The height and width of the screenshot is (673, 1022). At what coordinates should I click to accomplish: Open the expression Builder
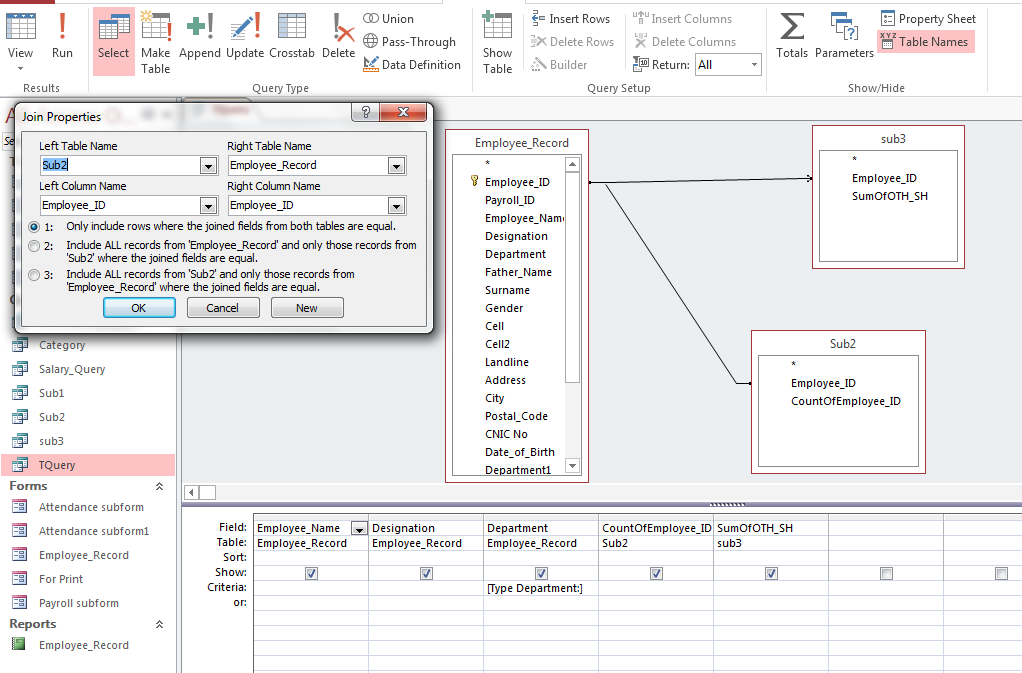(x=559, y=64)
